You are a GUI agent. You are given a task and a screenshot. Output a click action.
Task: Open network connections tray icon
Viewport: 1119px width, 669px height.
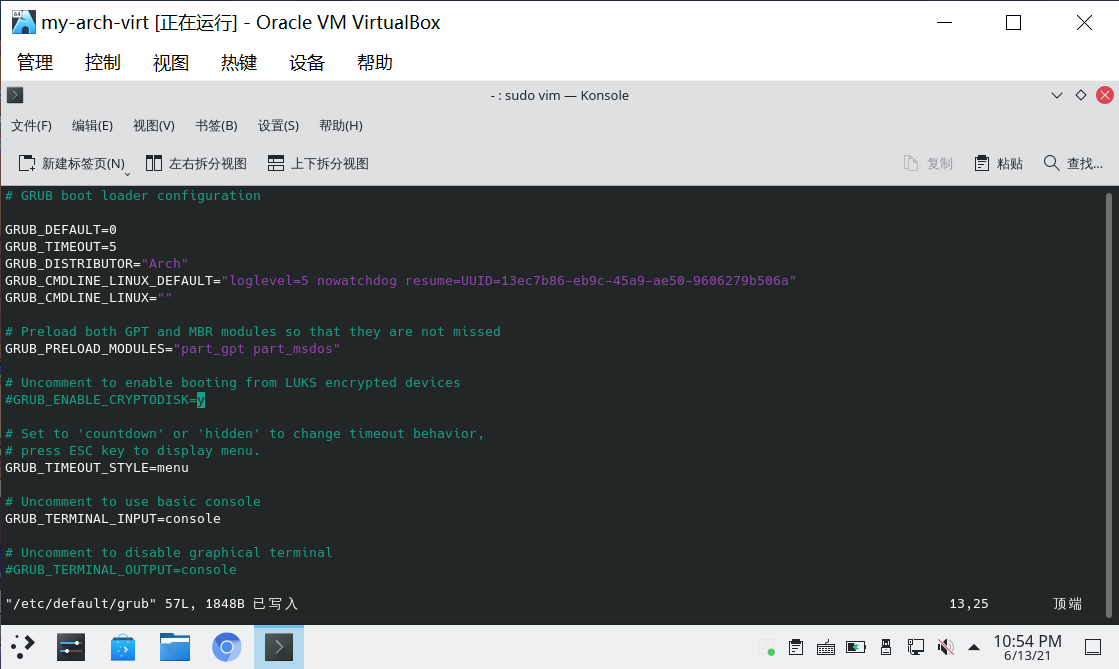pos(915,647)
